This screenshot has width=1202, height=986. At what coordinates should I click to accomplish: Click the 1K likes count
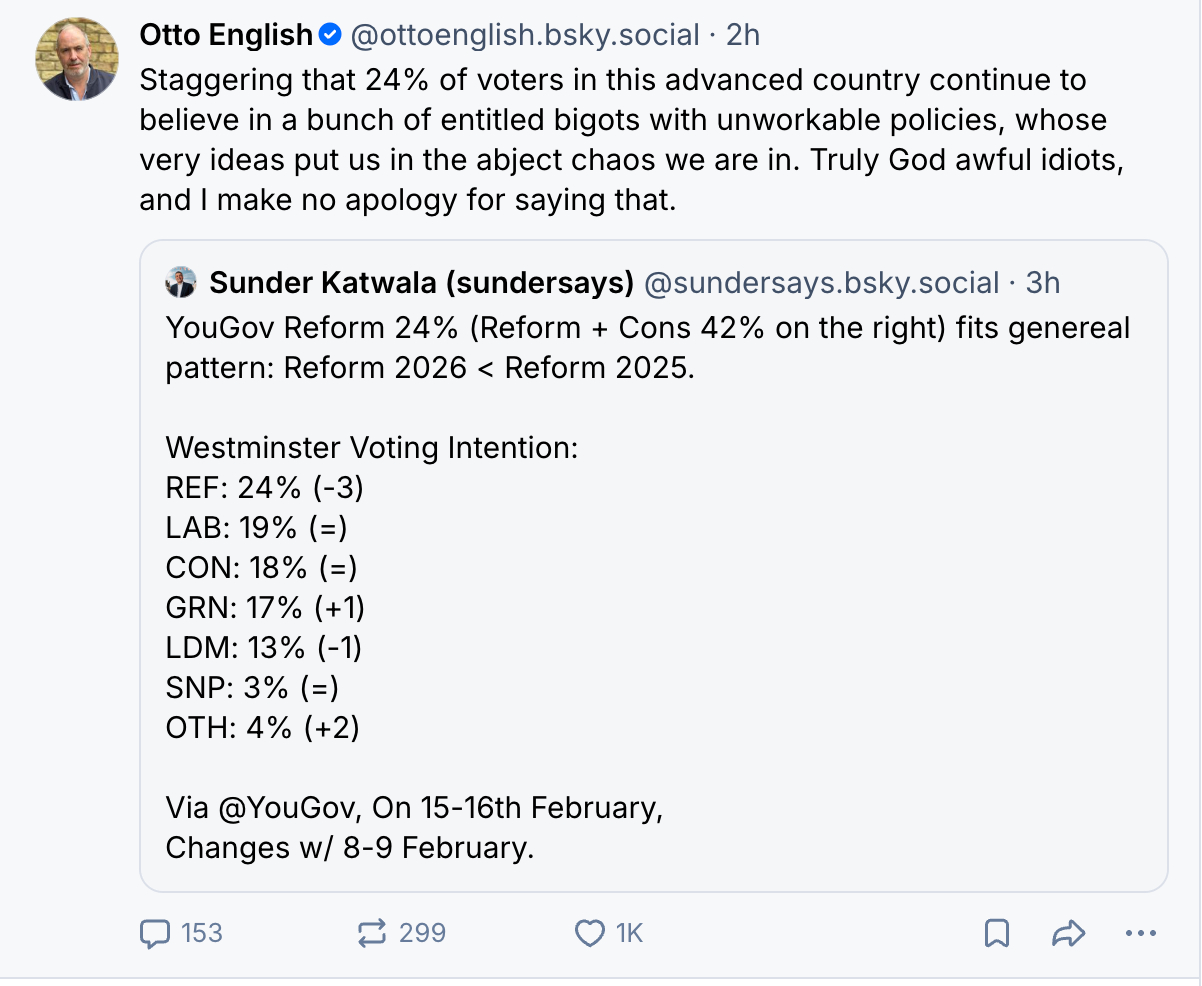[629, 933]
